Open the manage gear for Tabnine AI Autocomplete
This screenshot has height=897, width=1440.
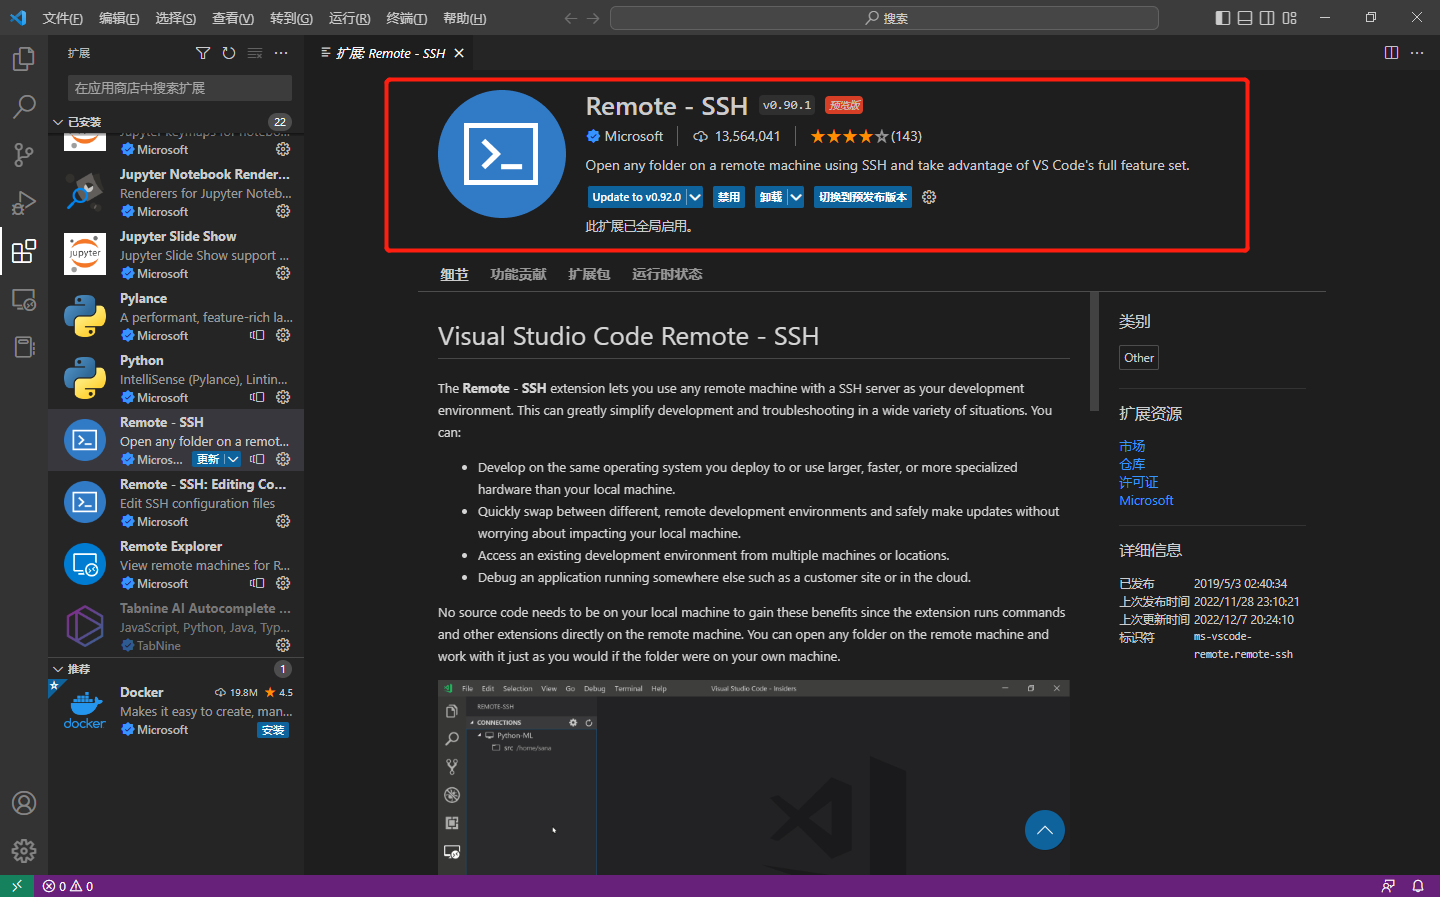[x=283, y=645]
